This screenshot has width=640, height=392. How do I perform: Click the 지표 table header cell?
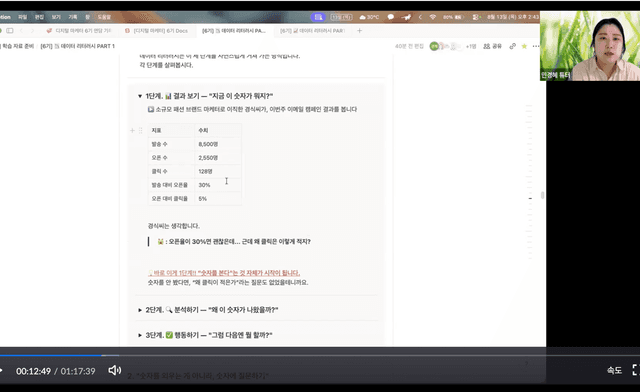tap(171, 130)
